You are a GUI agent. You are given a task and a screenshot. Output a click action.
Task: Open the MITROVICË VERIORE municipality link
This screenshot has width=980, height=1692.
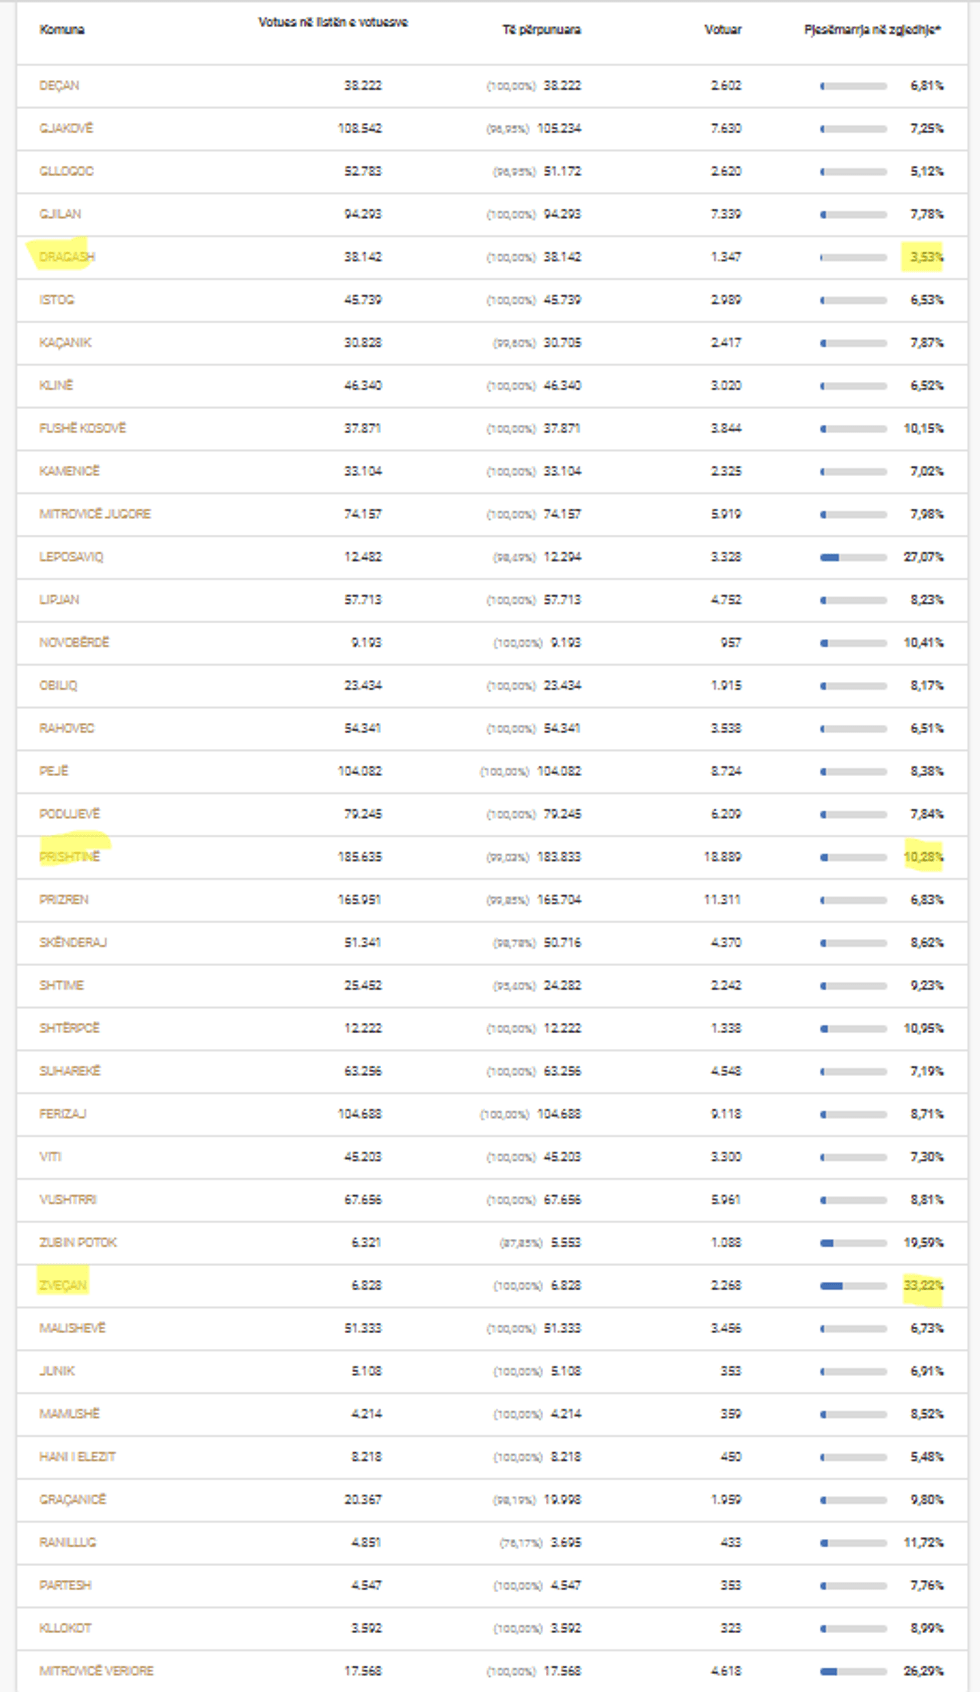coord(96,1671)
